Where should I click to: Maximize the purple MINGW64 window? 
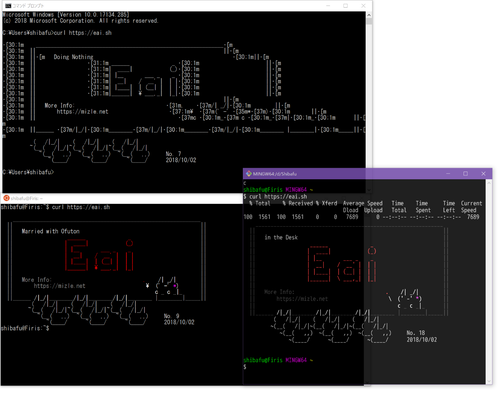coord(466,174)
